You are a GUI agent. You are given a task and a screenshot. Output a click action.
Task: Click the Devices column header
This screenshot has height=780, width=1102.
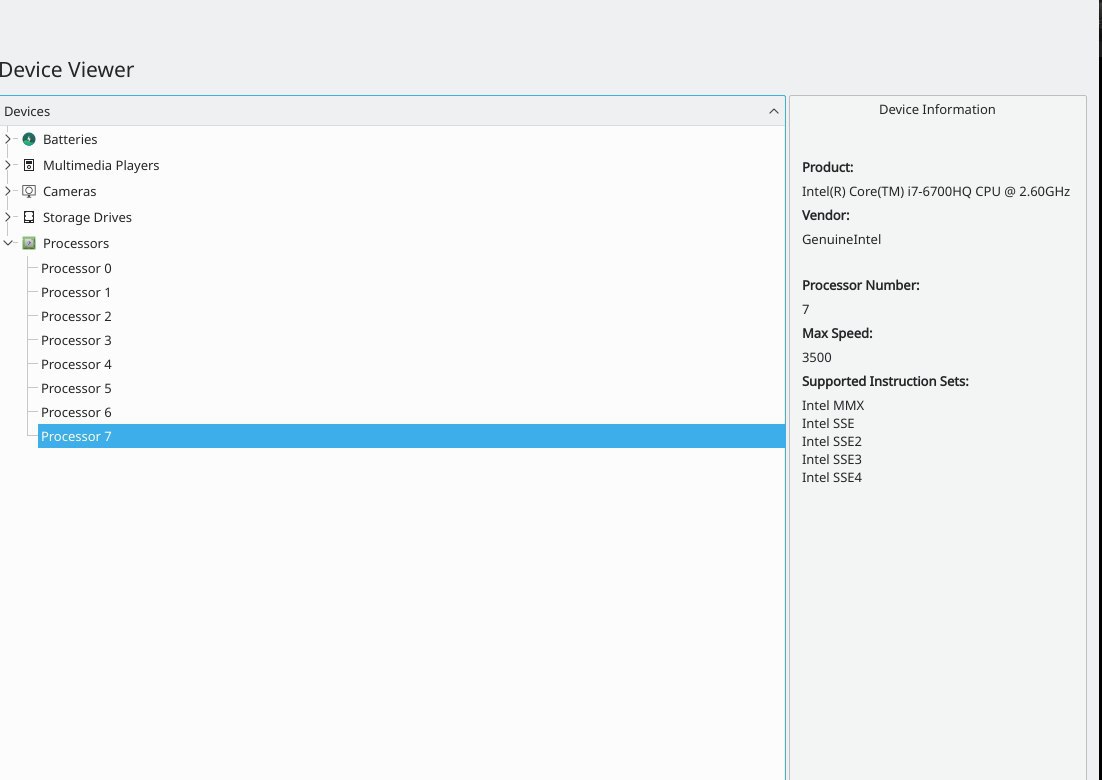pos(392,111)
